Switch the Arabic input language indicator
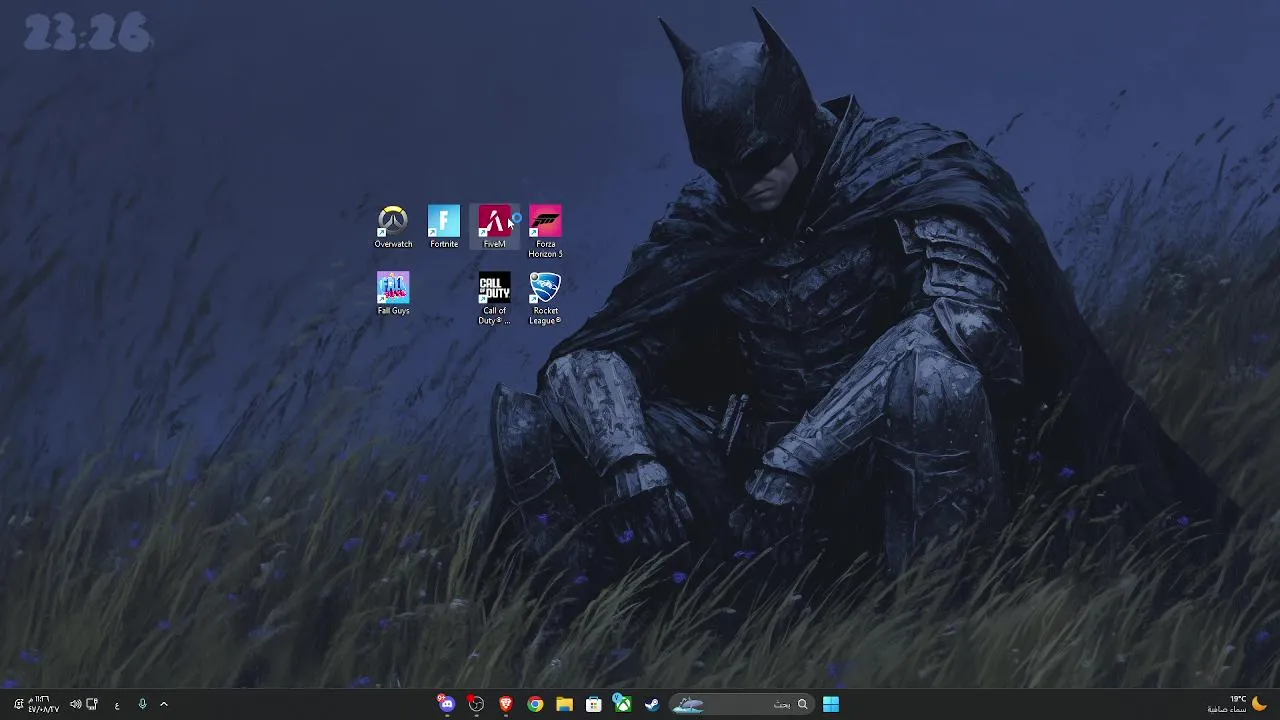The width and height of the screenshot is (1280, 720). [x=117, y=704]
